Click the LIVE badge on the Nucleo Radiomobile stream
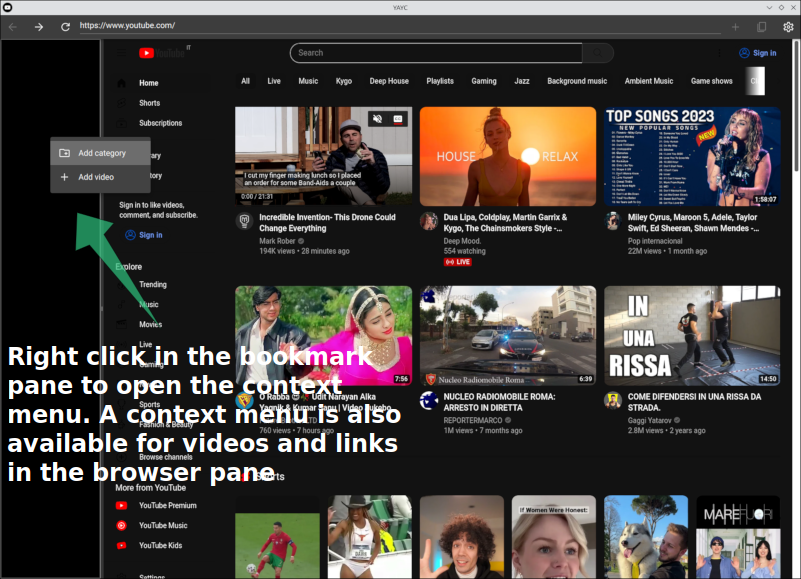Image resolution: width=801 pixels, height=579 pixels. (459, 261)
